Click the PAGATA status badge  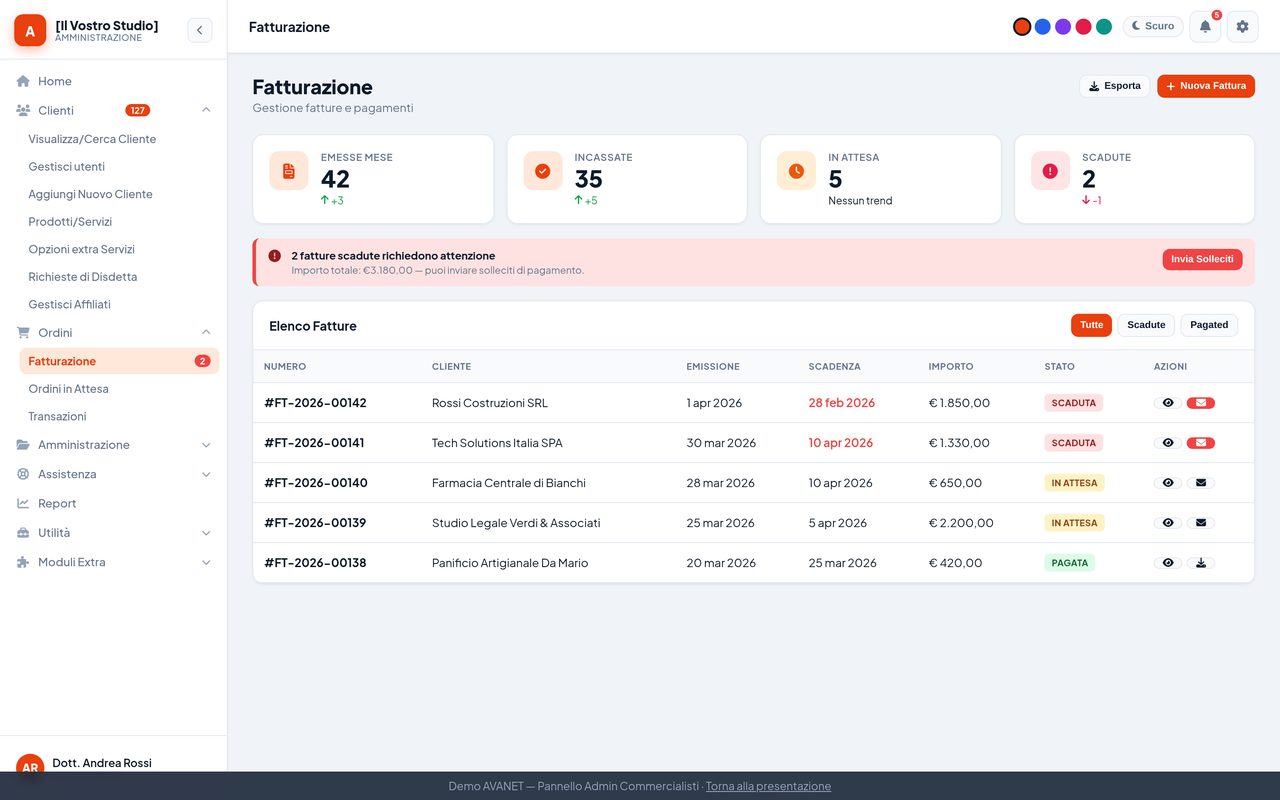coord(1070,563)
